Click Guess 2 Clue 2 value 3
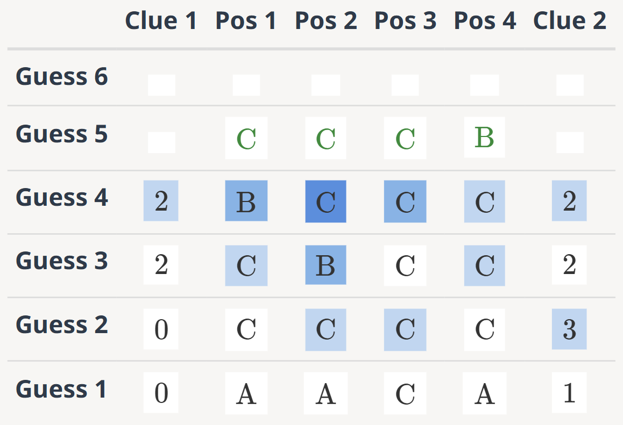Screen dimensions: 623x425 click(569, 329)
